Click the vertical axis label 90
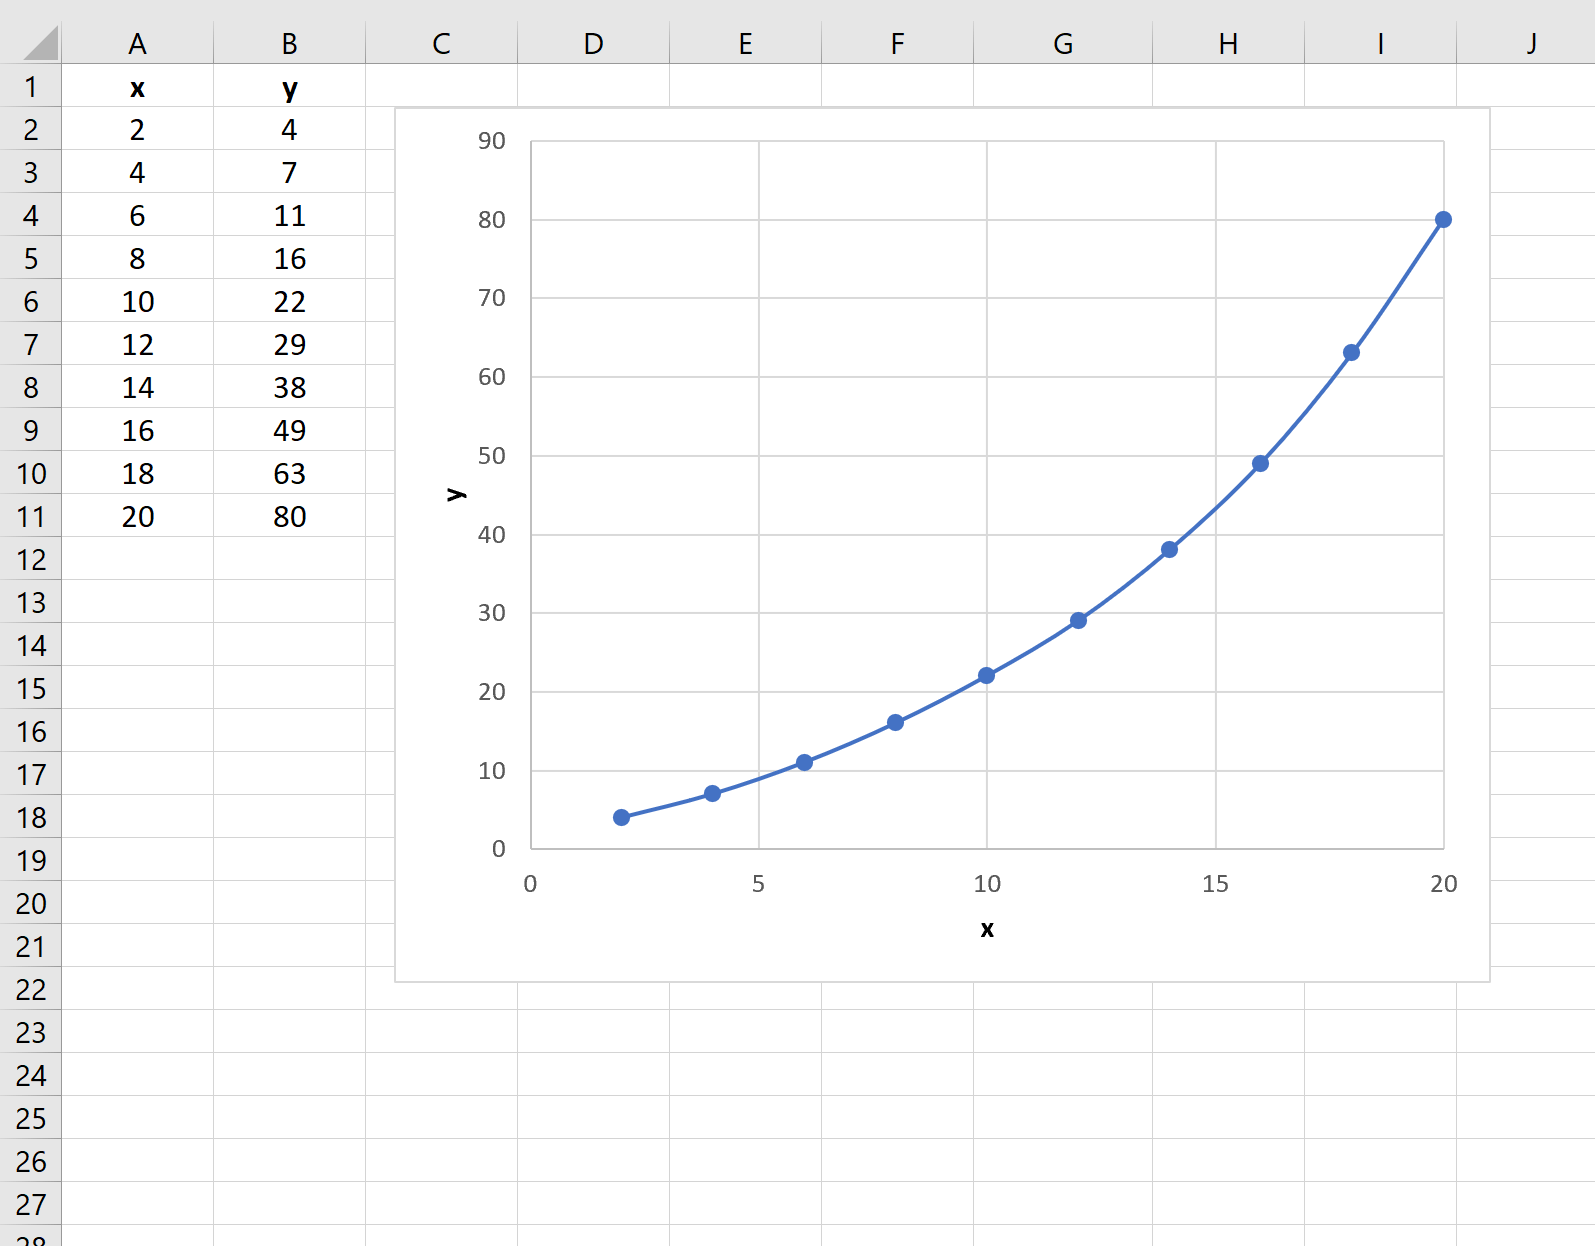This screenshot has width=1595, height=1246. click(492, 140)
